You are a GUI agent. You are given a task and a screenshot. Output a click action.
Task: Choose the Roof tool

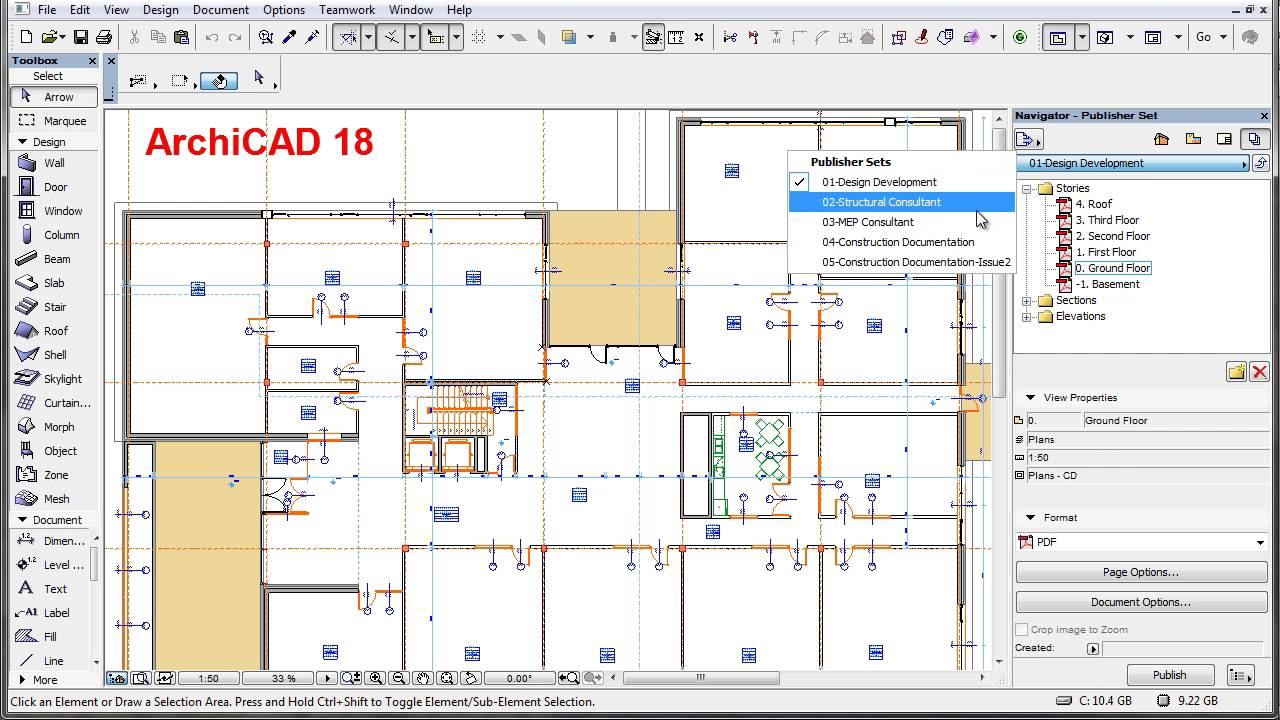(55, 331)
